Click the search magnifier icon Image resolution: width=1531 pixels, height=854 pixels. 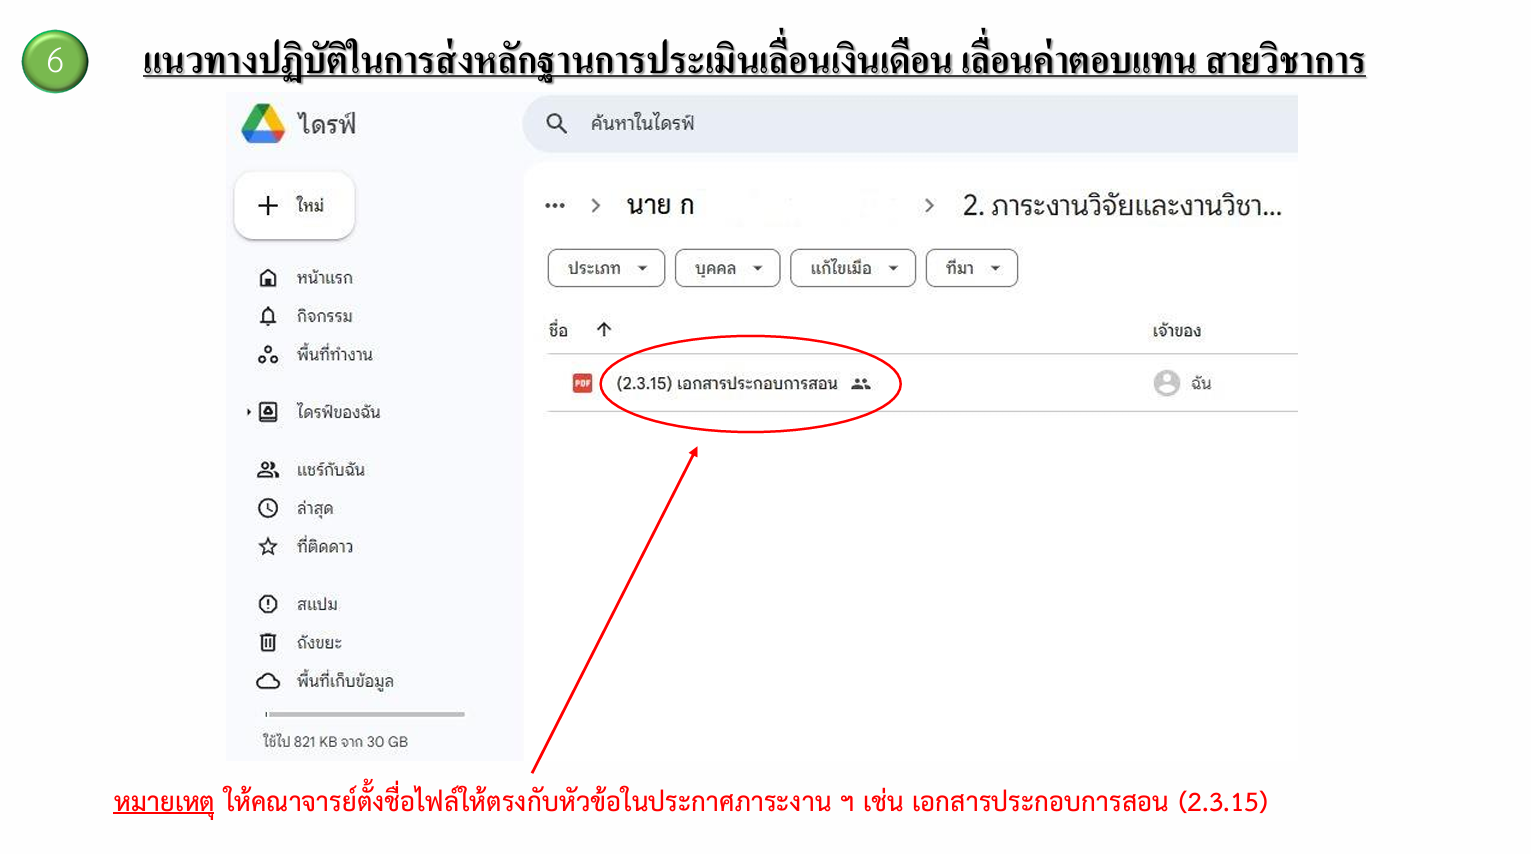click(x=557, y=123)
